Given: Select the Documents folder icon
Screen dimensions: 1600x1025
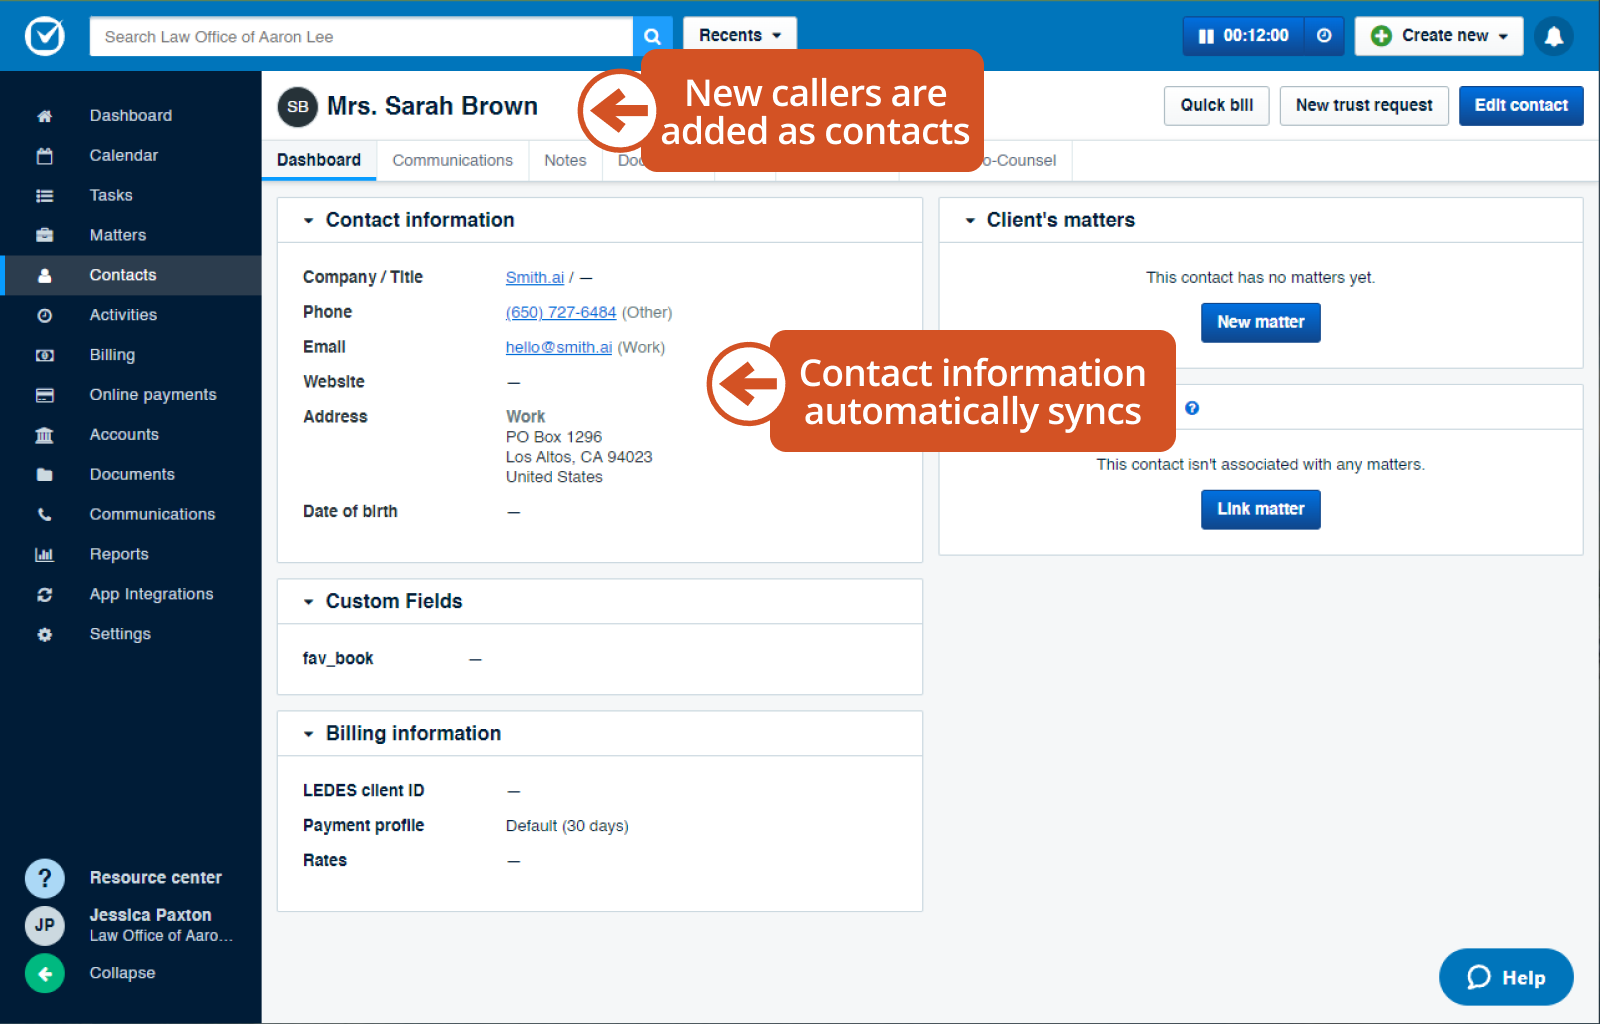Looking at the screenshot, I should pyautogui.click(x=45, y=474).
